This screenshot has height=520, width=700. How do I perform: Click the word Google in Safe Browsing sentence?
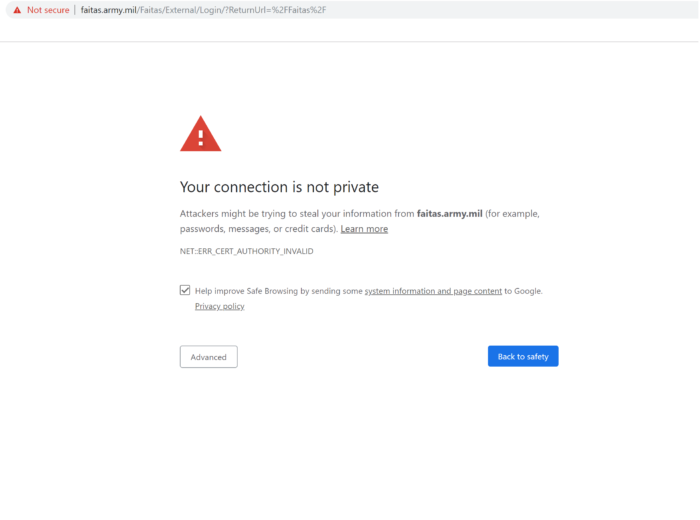[x=527, y=291]
